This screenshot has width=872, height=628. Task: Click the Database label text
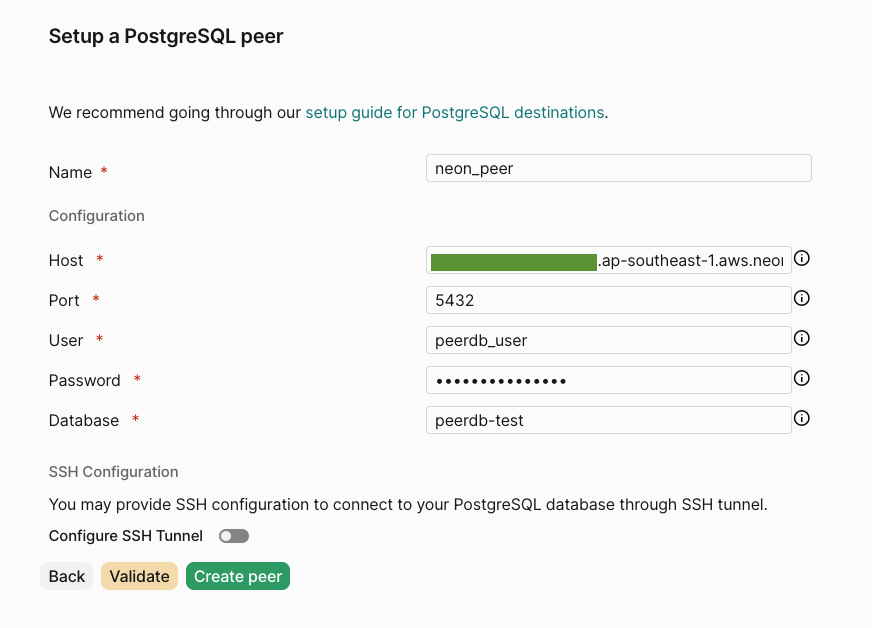[83, 421]
